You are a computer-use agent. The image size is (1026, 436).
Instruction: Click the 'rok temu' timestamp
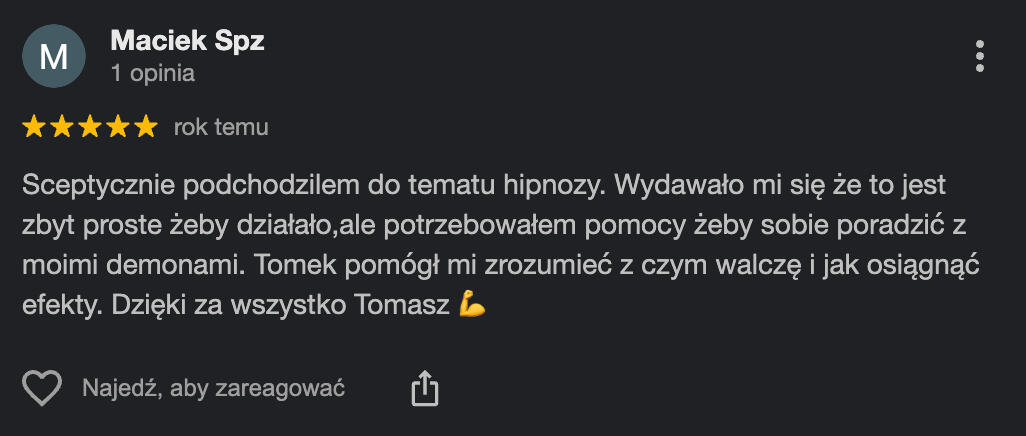[x=221, y=127]
